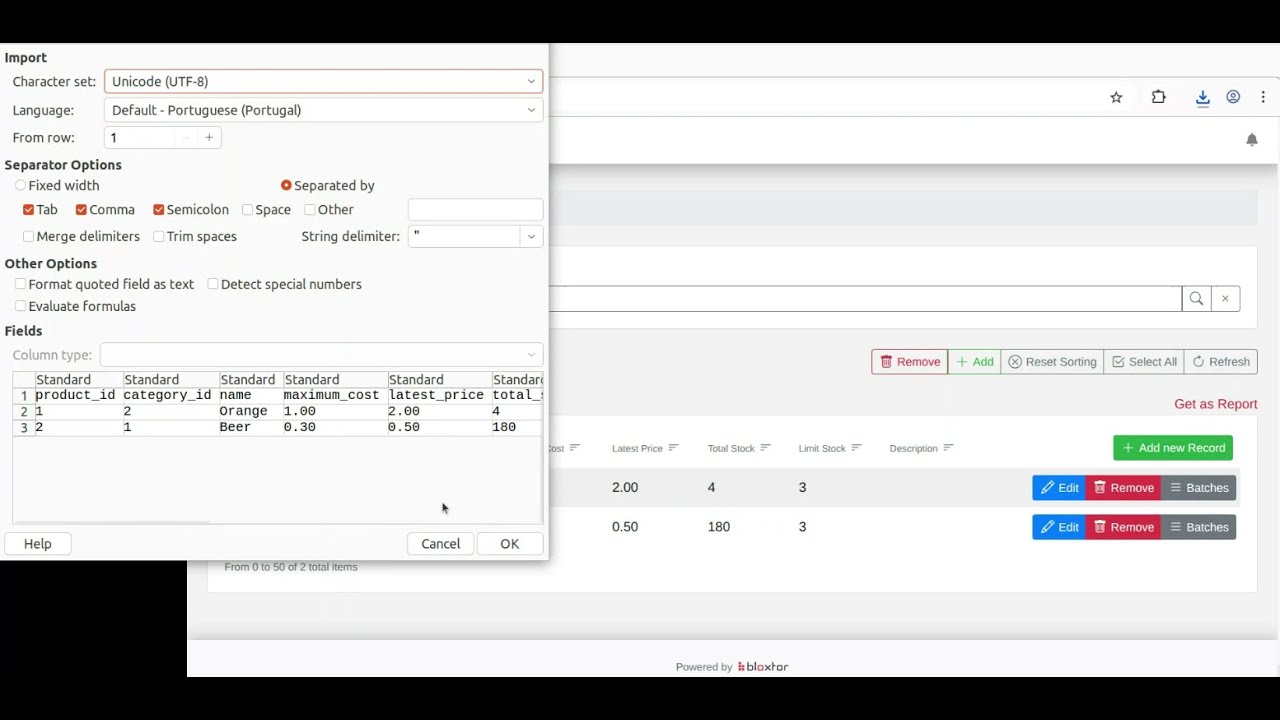1280x720 pixels.
Task: Click the web page search input field
Action: tap(865, 298)
